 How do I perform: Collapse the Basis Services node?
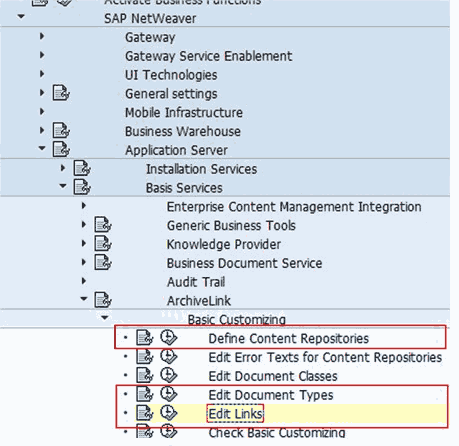[x=63, y=186]
